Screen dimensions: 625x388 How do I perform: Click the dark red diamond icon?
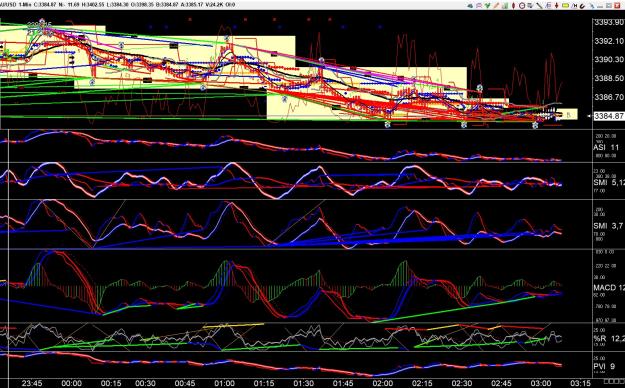point(513,6)
